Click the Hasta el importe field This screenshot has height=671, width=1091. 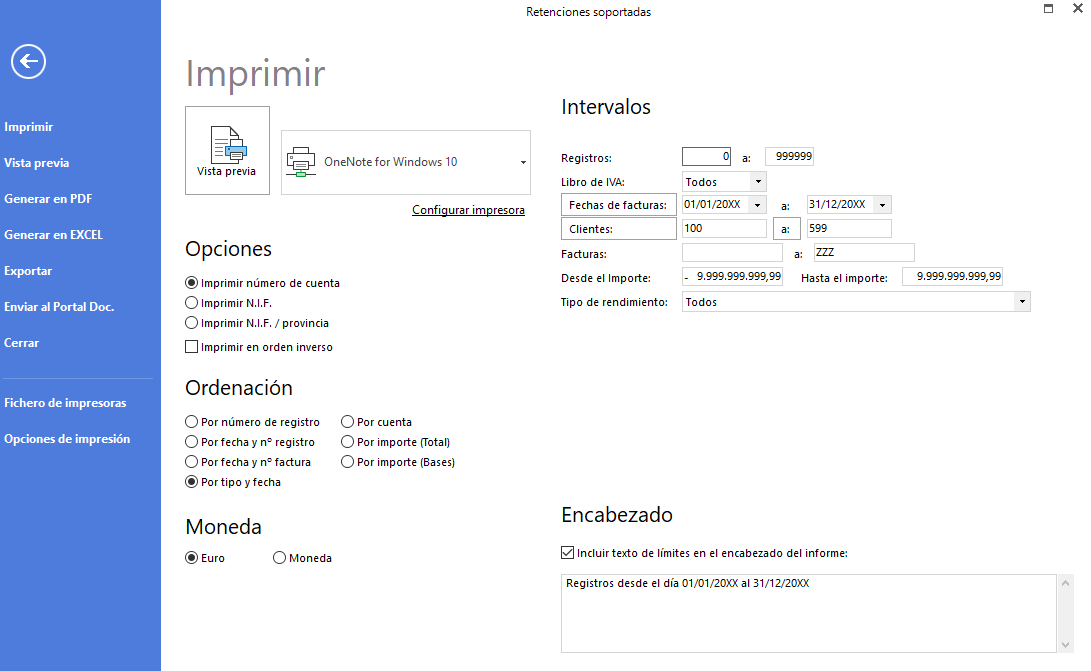pos(952,276)
